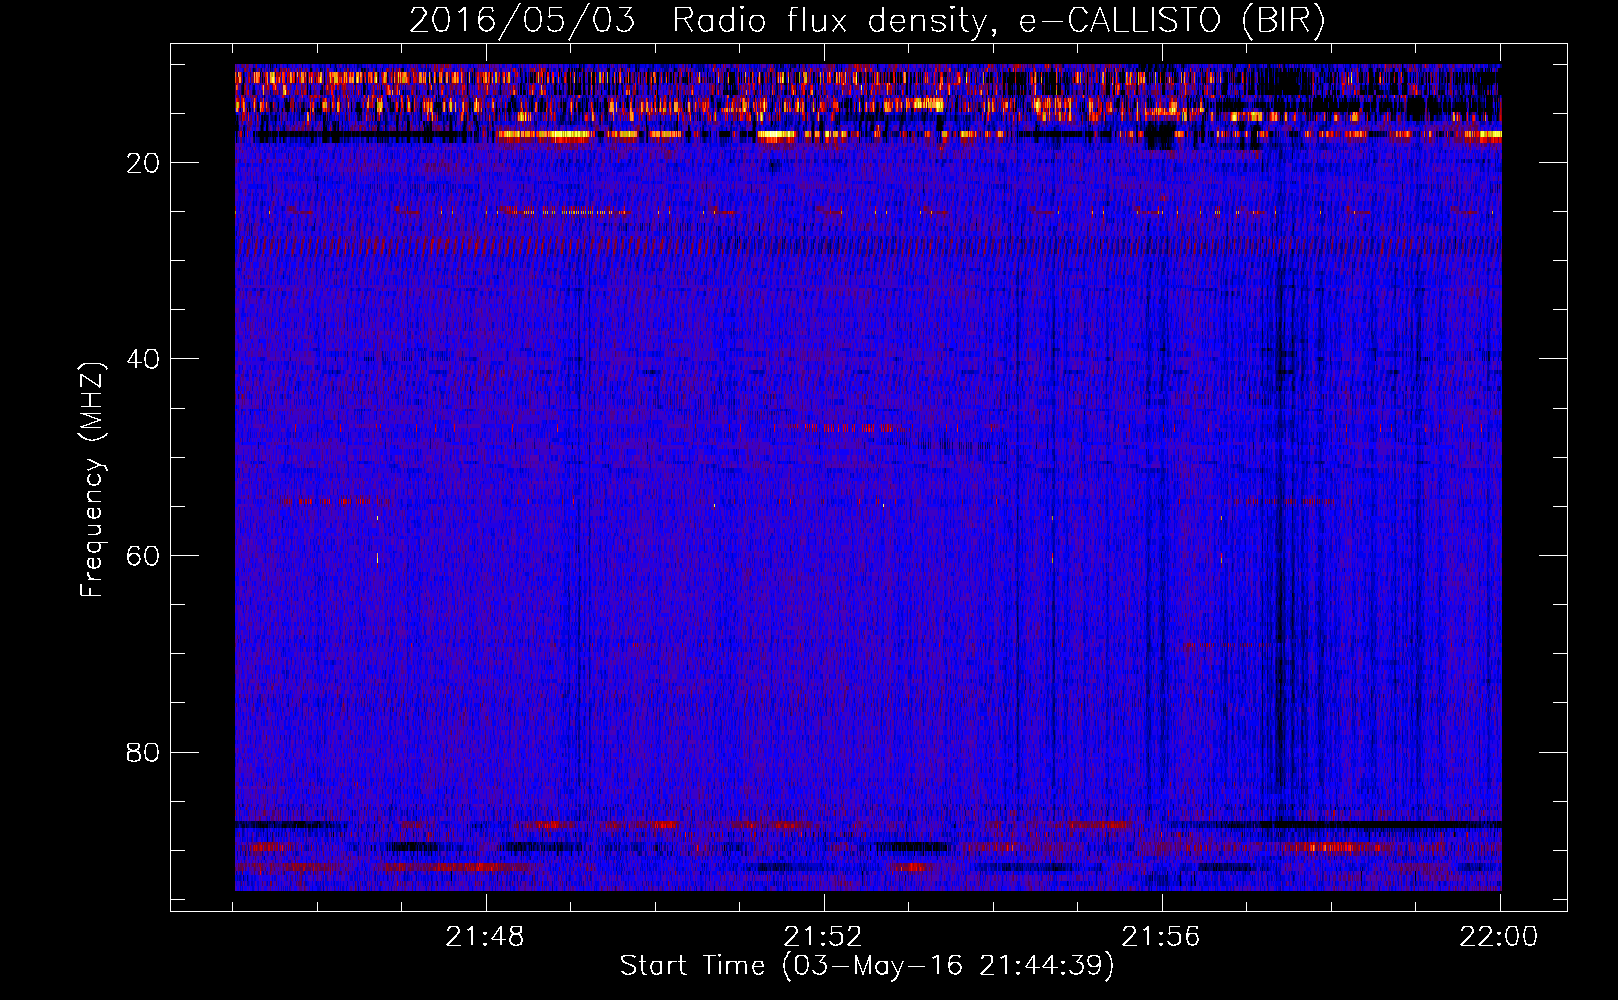Click the 21:52 time tick label
This screenshot has width=1618, height=1000.
[823, 937]
